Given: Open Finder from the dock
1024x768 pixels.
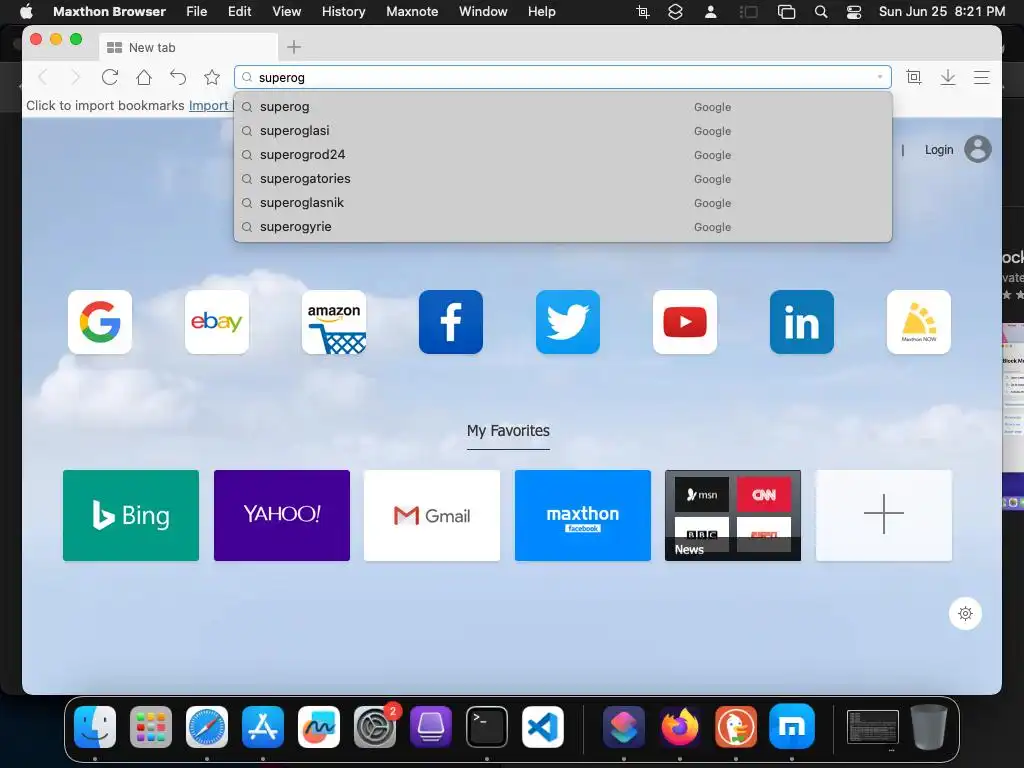Looking at the screenshot, I should (x=95, y=727).
